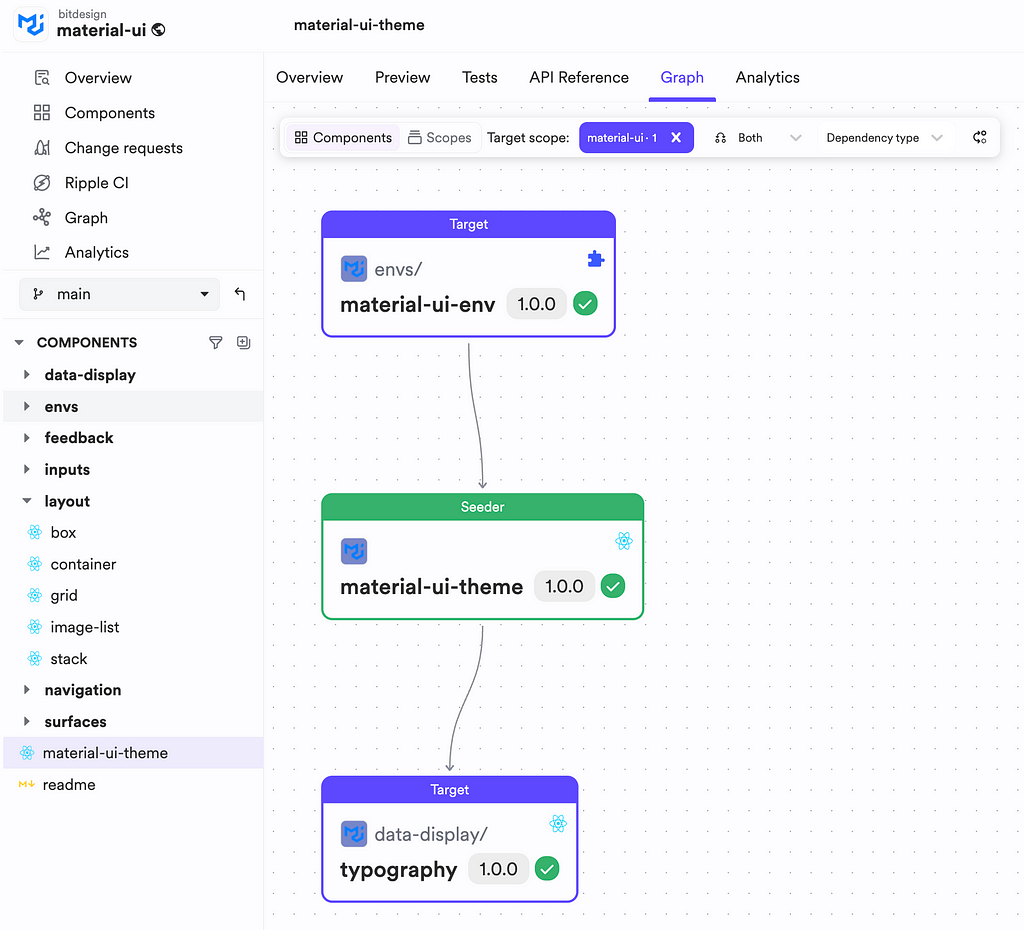Image resolution: width=1024 pixels, height=930 pixels.
Task: Switch to the Overview tab
Action: [310, 78]
